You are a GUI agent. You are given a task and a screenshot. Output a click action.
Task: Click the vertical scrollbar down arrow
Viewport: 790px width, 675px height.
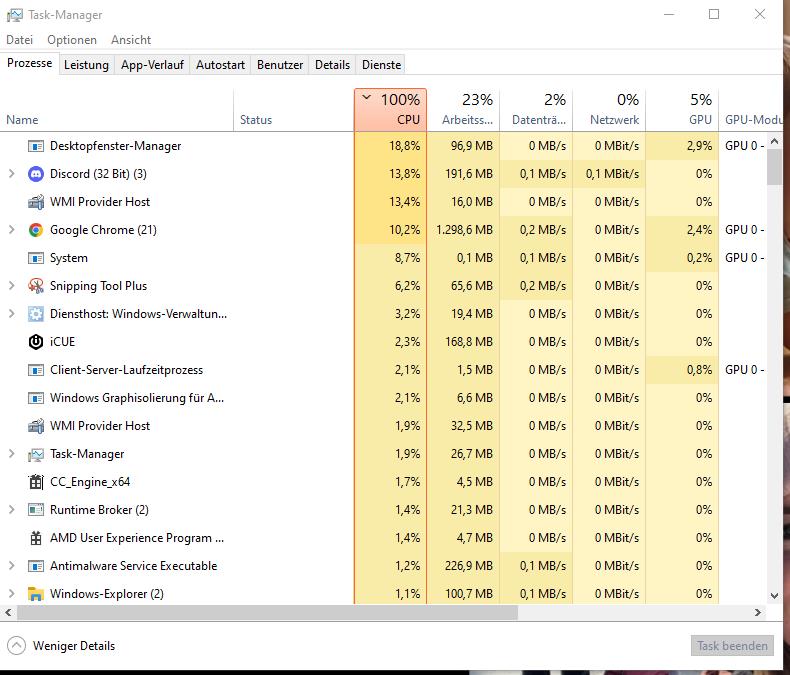[x=774, y=595]
